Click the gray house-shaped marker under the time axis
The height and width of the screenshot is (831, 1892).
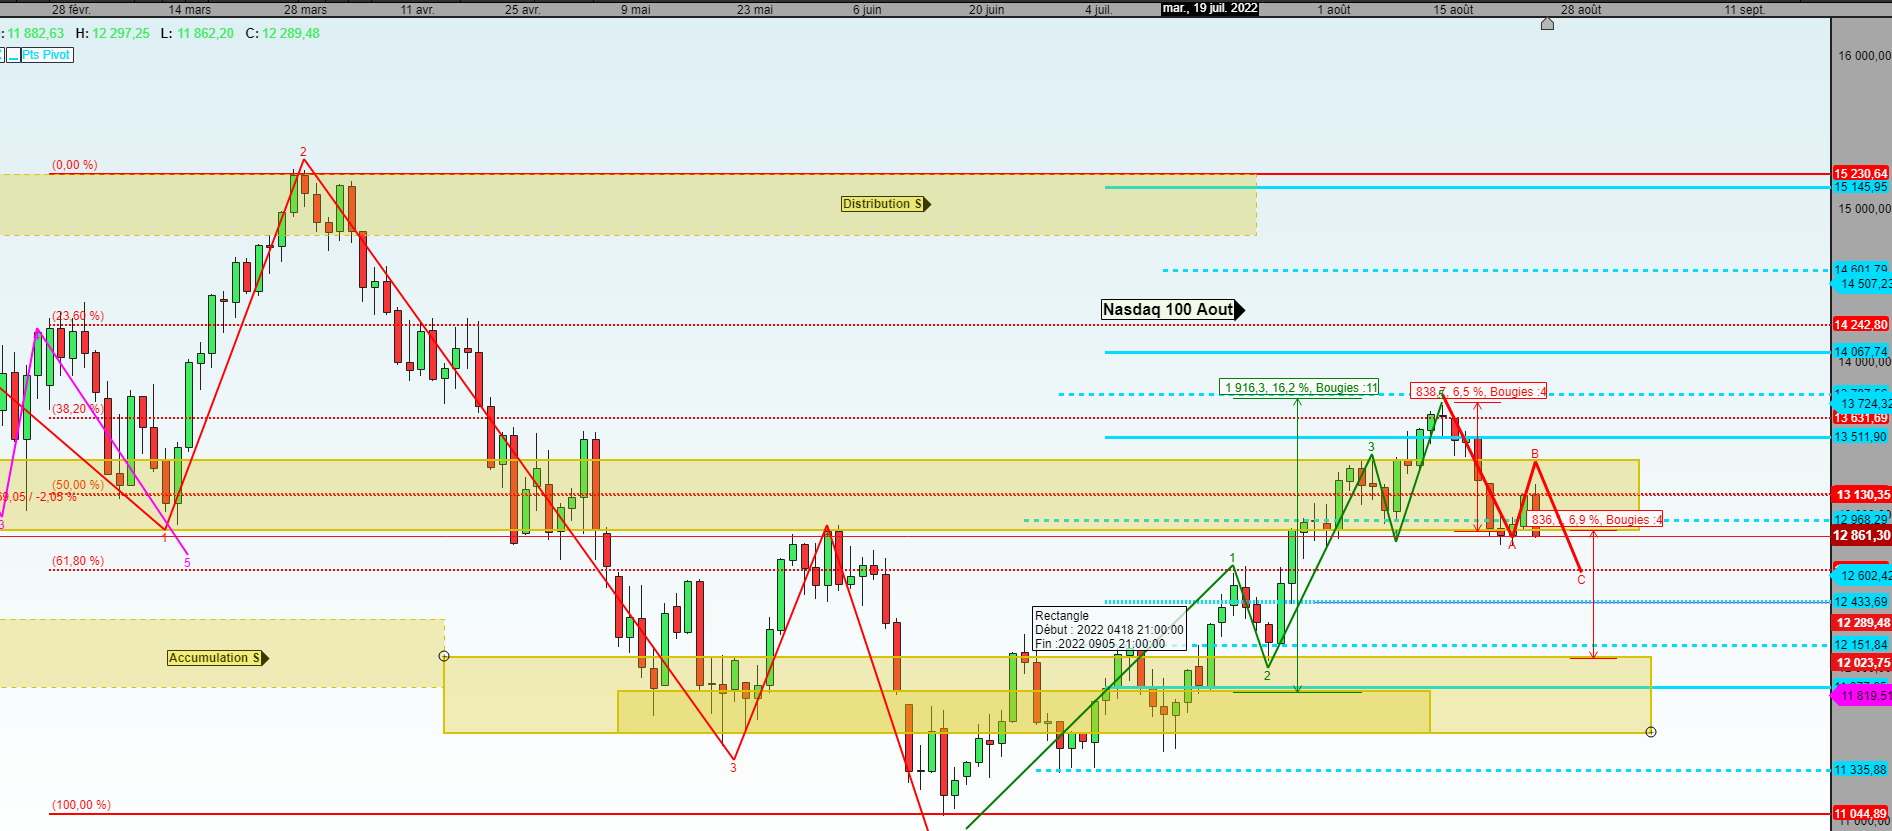[1547, 24]
